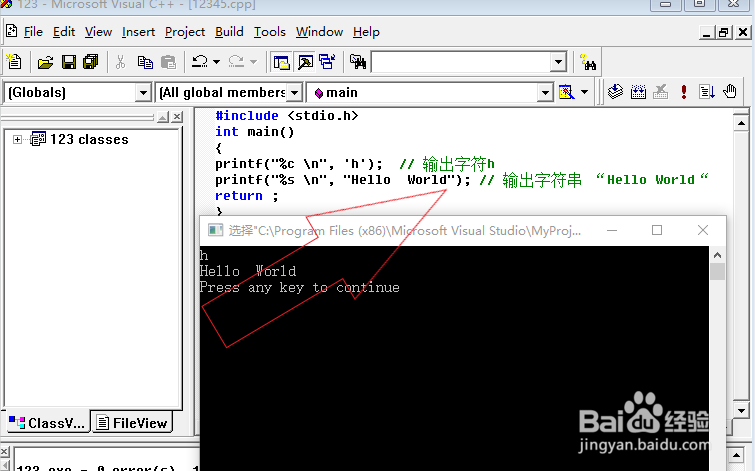Click the Paste clipboard icon
755x471 pixels.
tap(168, 62)
